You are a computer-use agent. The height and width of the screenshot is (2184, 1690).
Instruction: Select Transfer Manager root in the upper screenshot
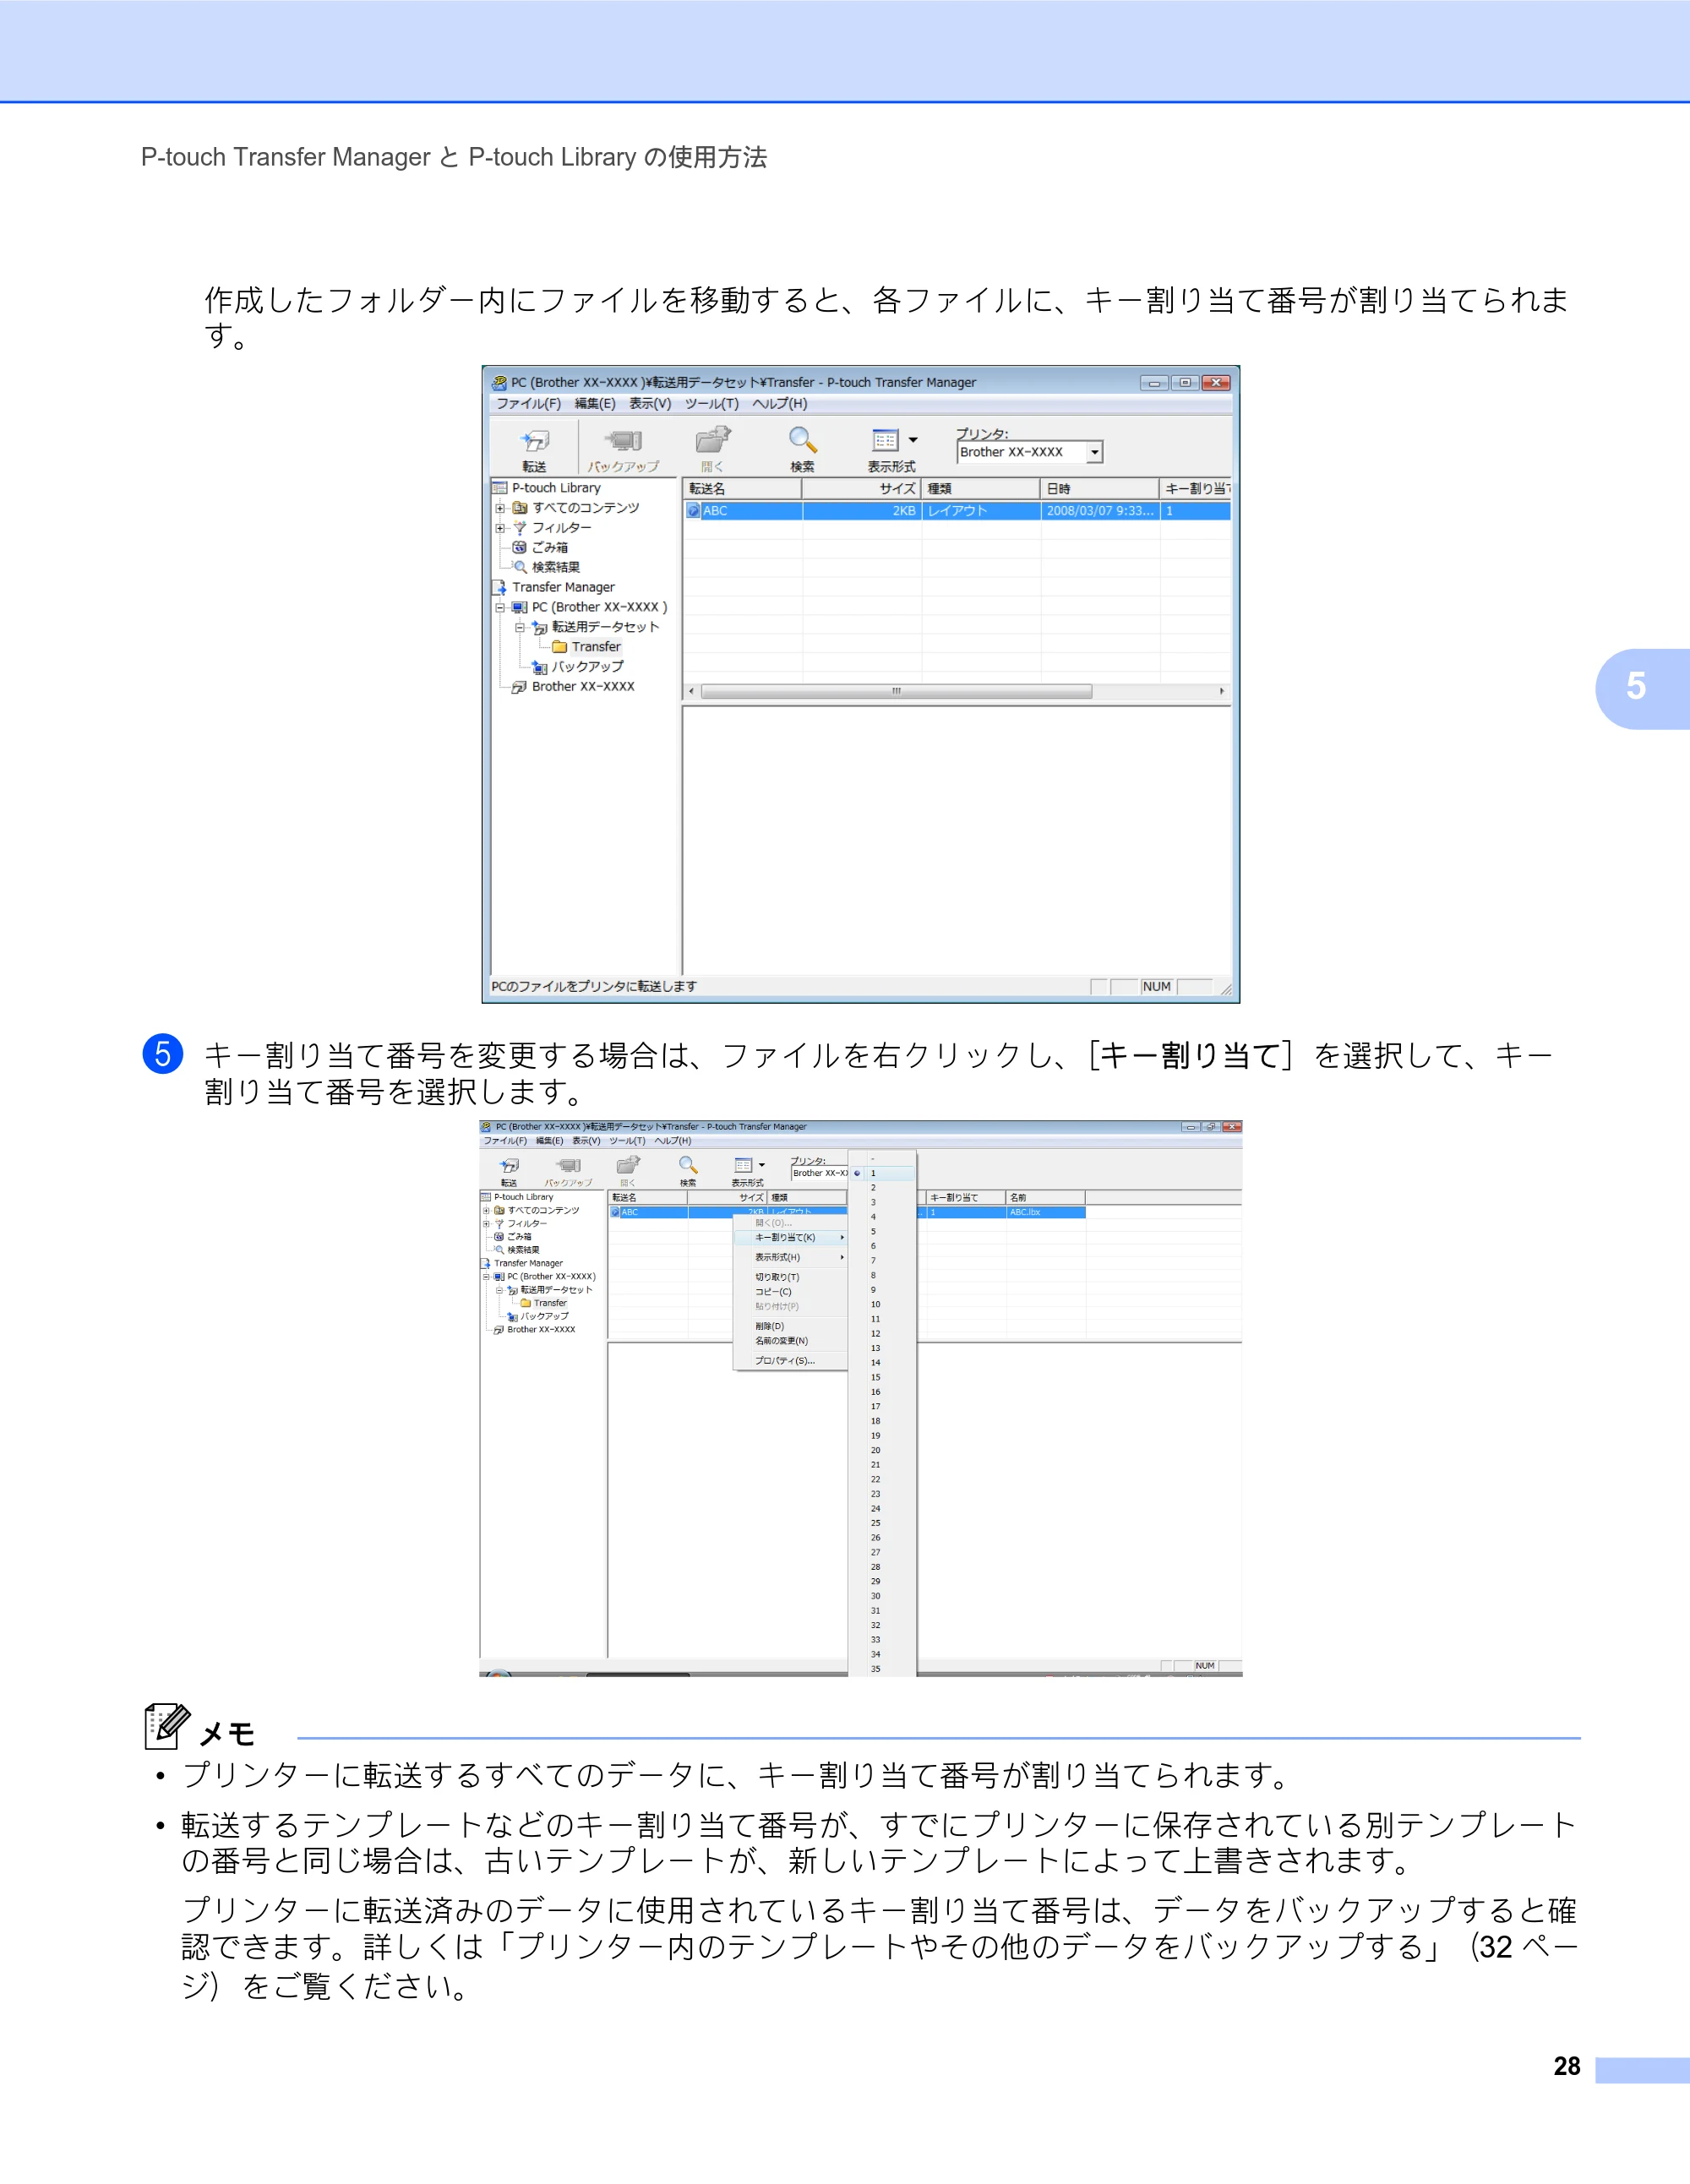tap(554, 587)
